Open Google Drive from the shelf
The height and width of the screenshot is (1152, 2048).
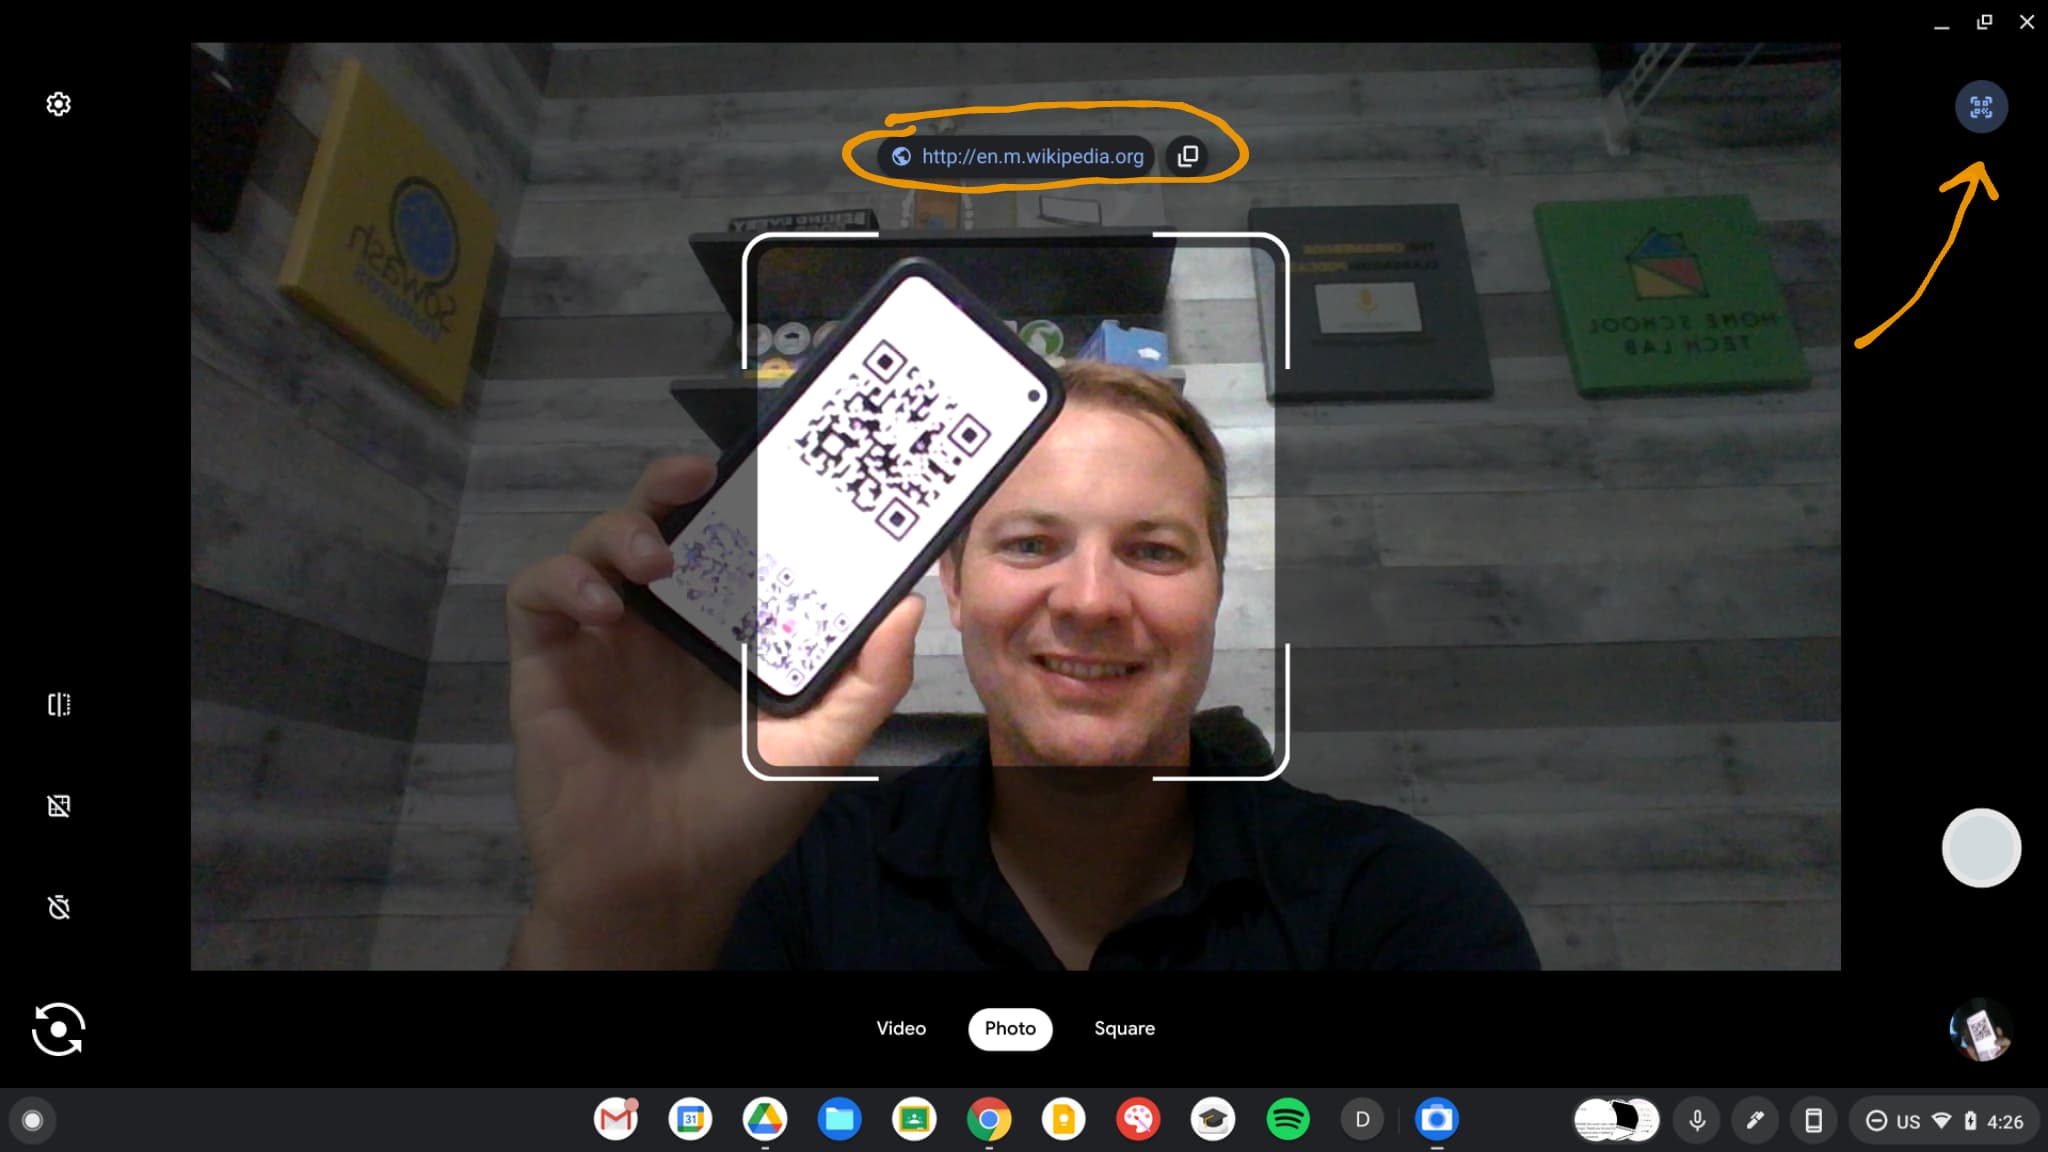pyautogui.click(x=764, y=1119)
